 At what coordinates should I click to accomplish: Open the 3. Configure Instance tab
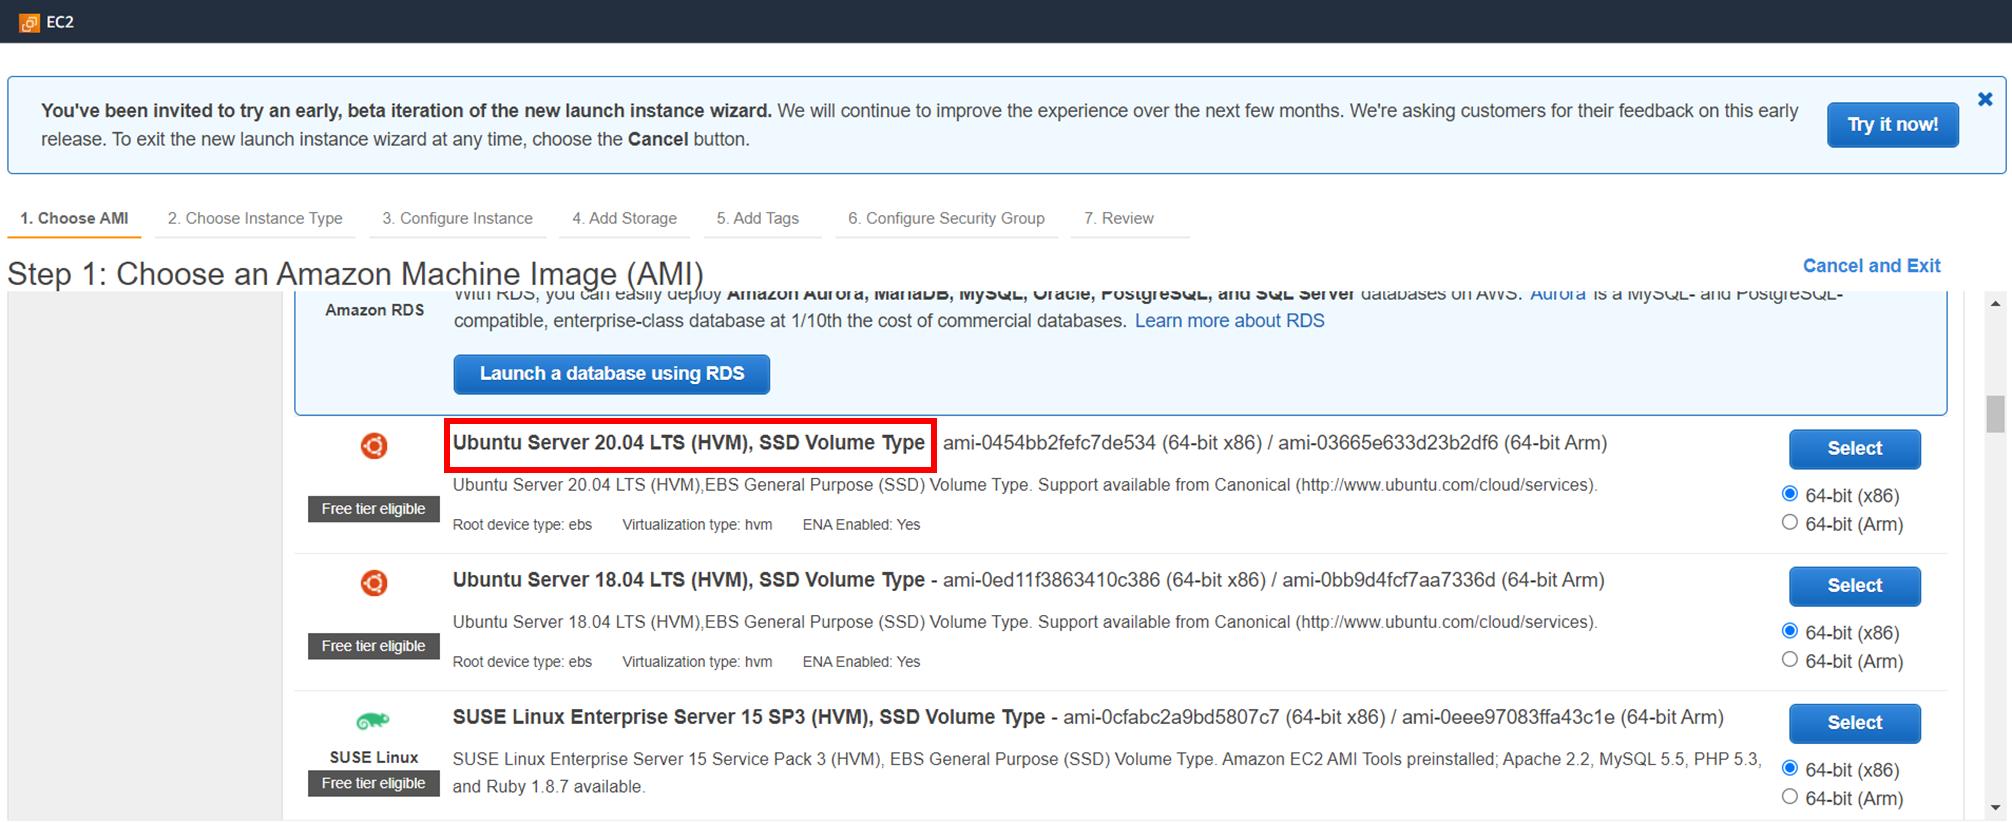coord(457,218)
